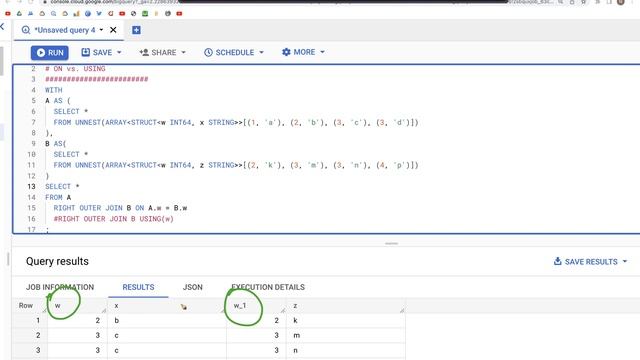Switch to the JOB INFORMATION tab
640x360 pixels.
(x=60, y=287)
